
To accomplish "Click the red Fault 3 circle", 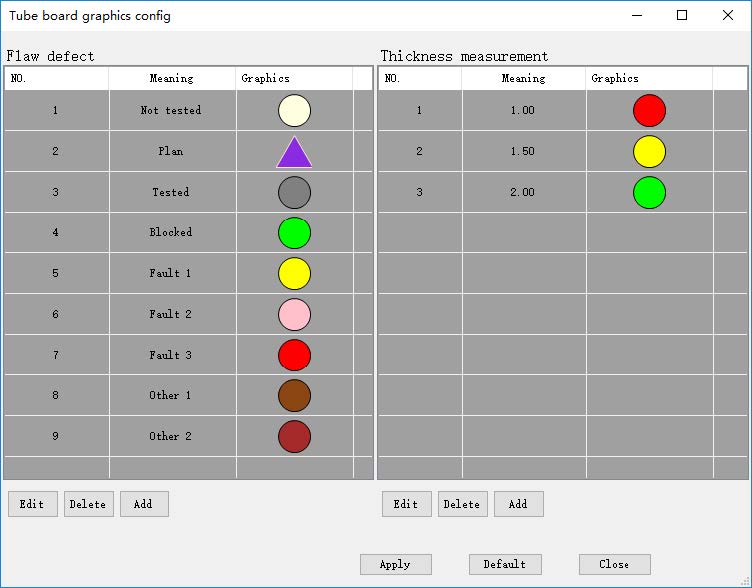I will tap(294, 355).
